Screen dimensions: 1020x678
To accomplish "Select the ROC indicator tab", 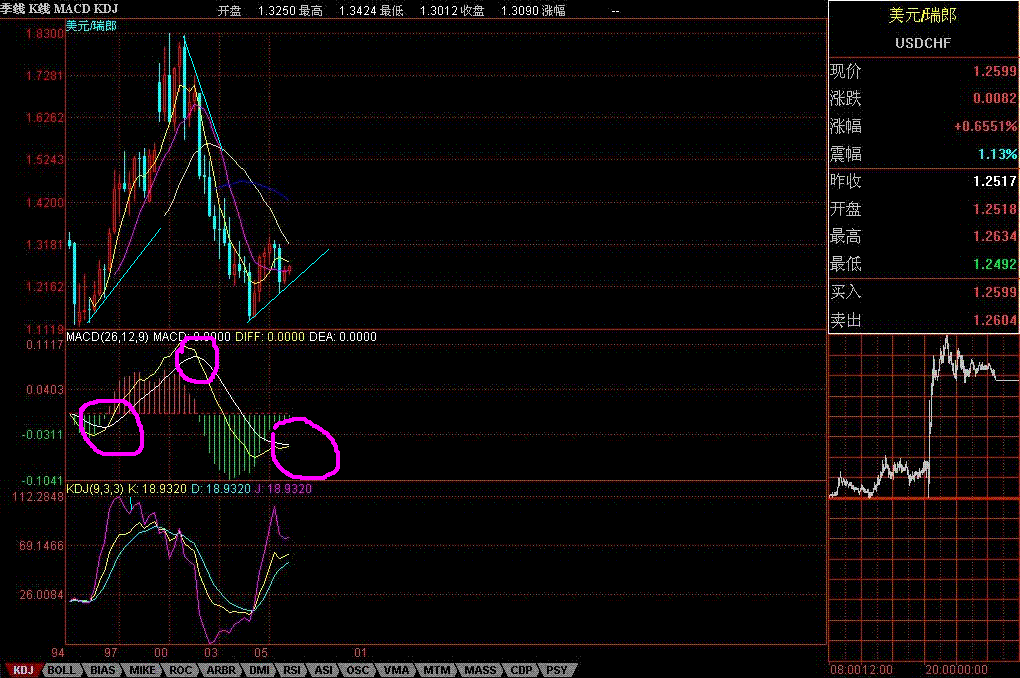I will pyautogui.click(x=181, y=670).
